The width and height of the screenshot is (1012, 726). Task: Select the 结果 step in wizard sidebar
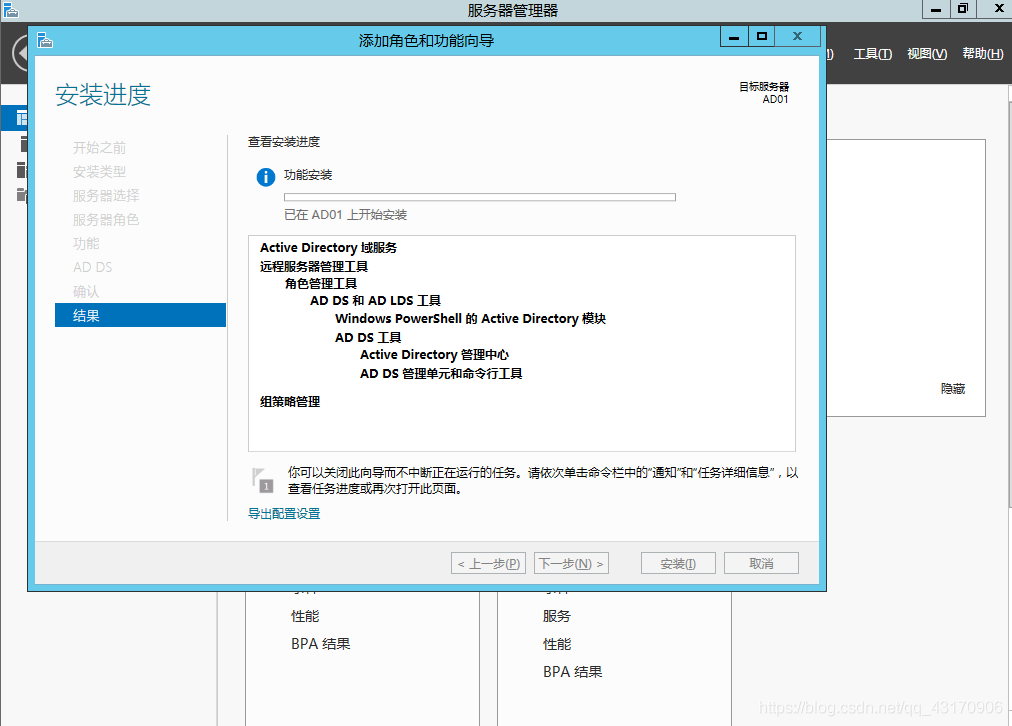click(140, 316)
